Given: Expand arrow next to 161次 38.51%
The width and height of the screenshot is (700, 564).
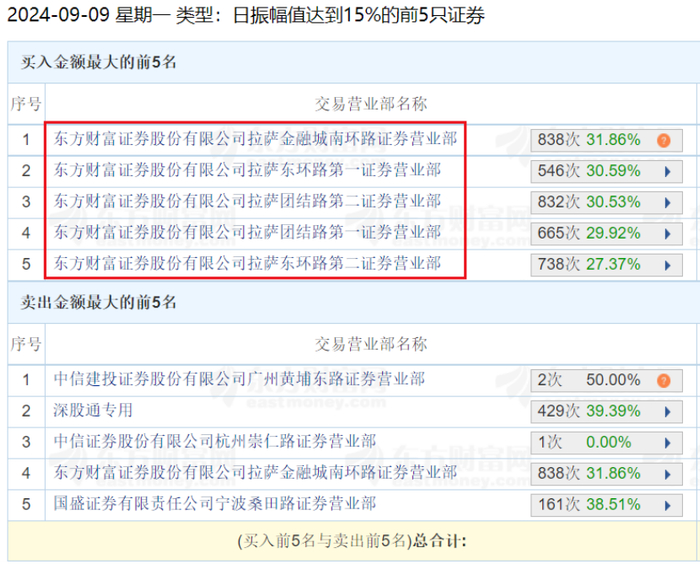Looking at the screenshot, I should coord(668,505).
